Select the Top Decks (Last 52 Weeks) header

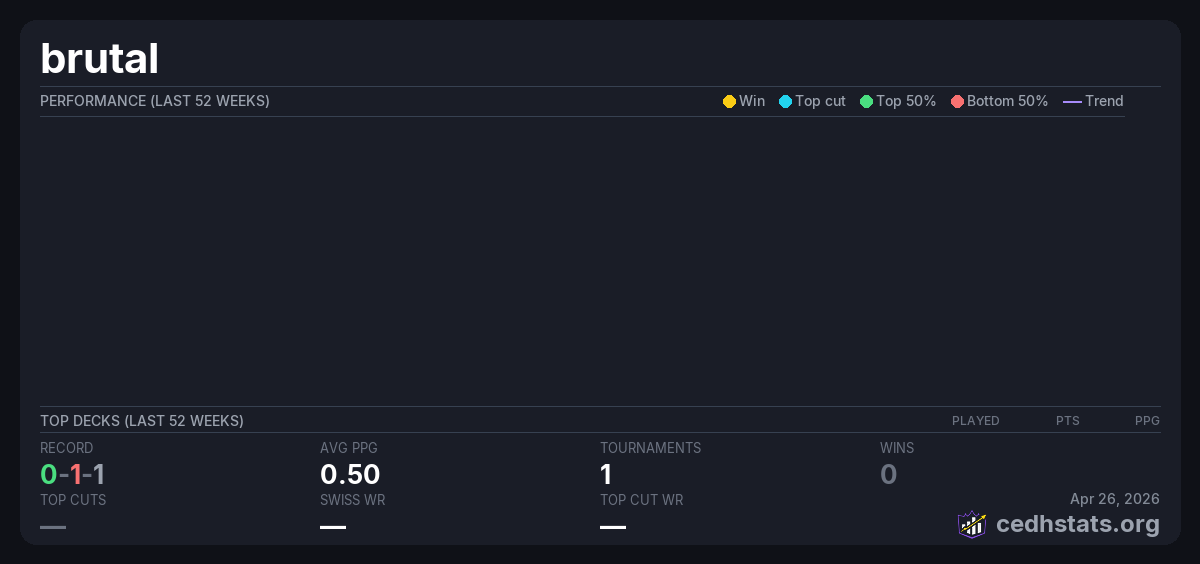click(142, 421)
